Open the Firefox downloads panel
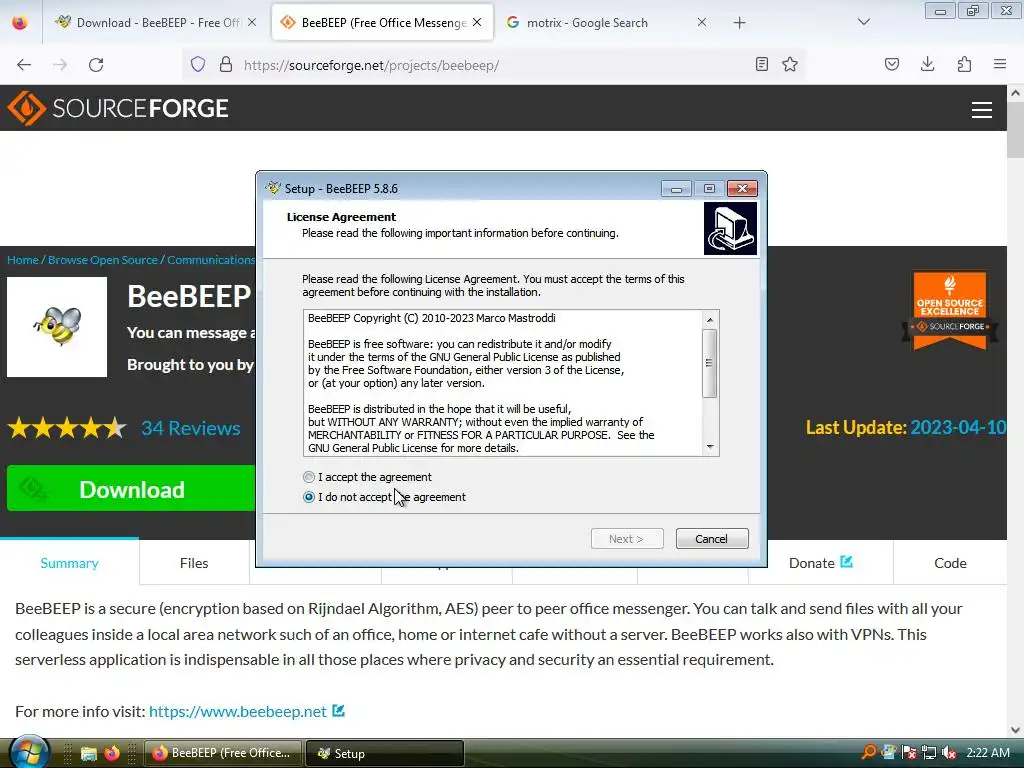 tap(928, 64)
